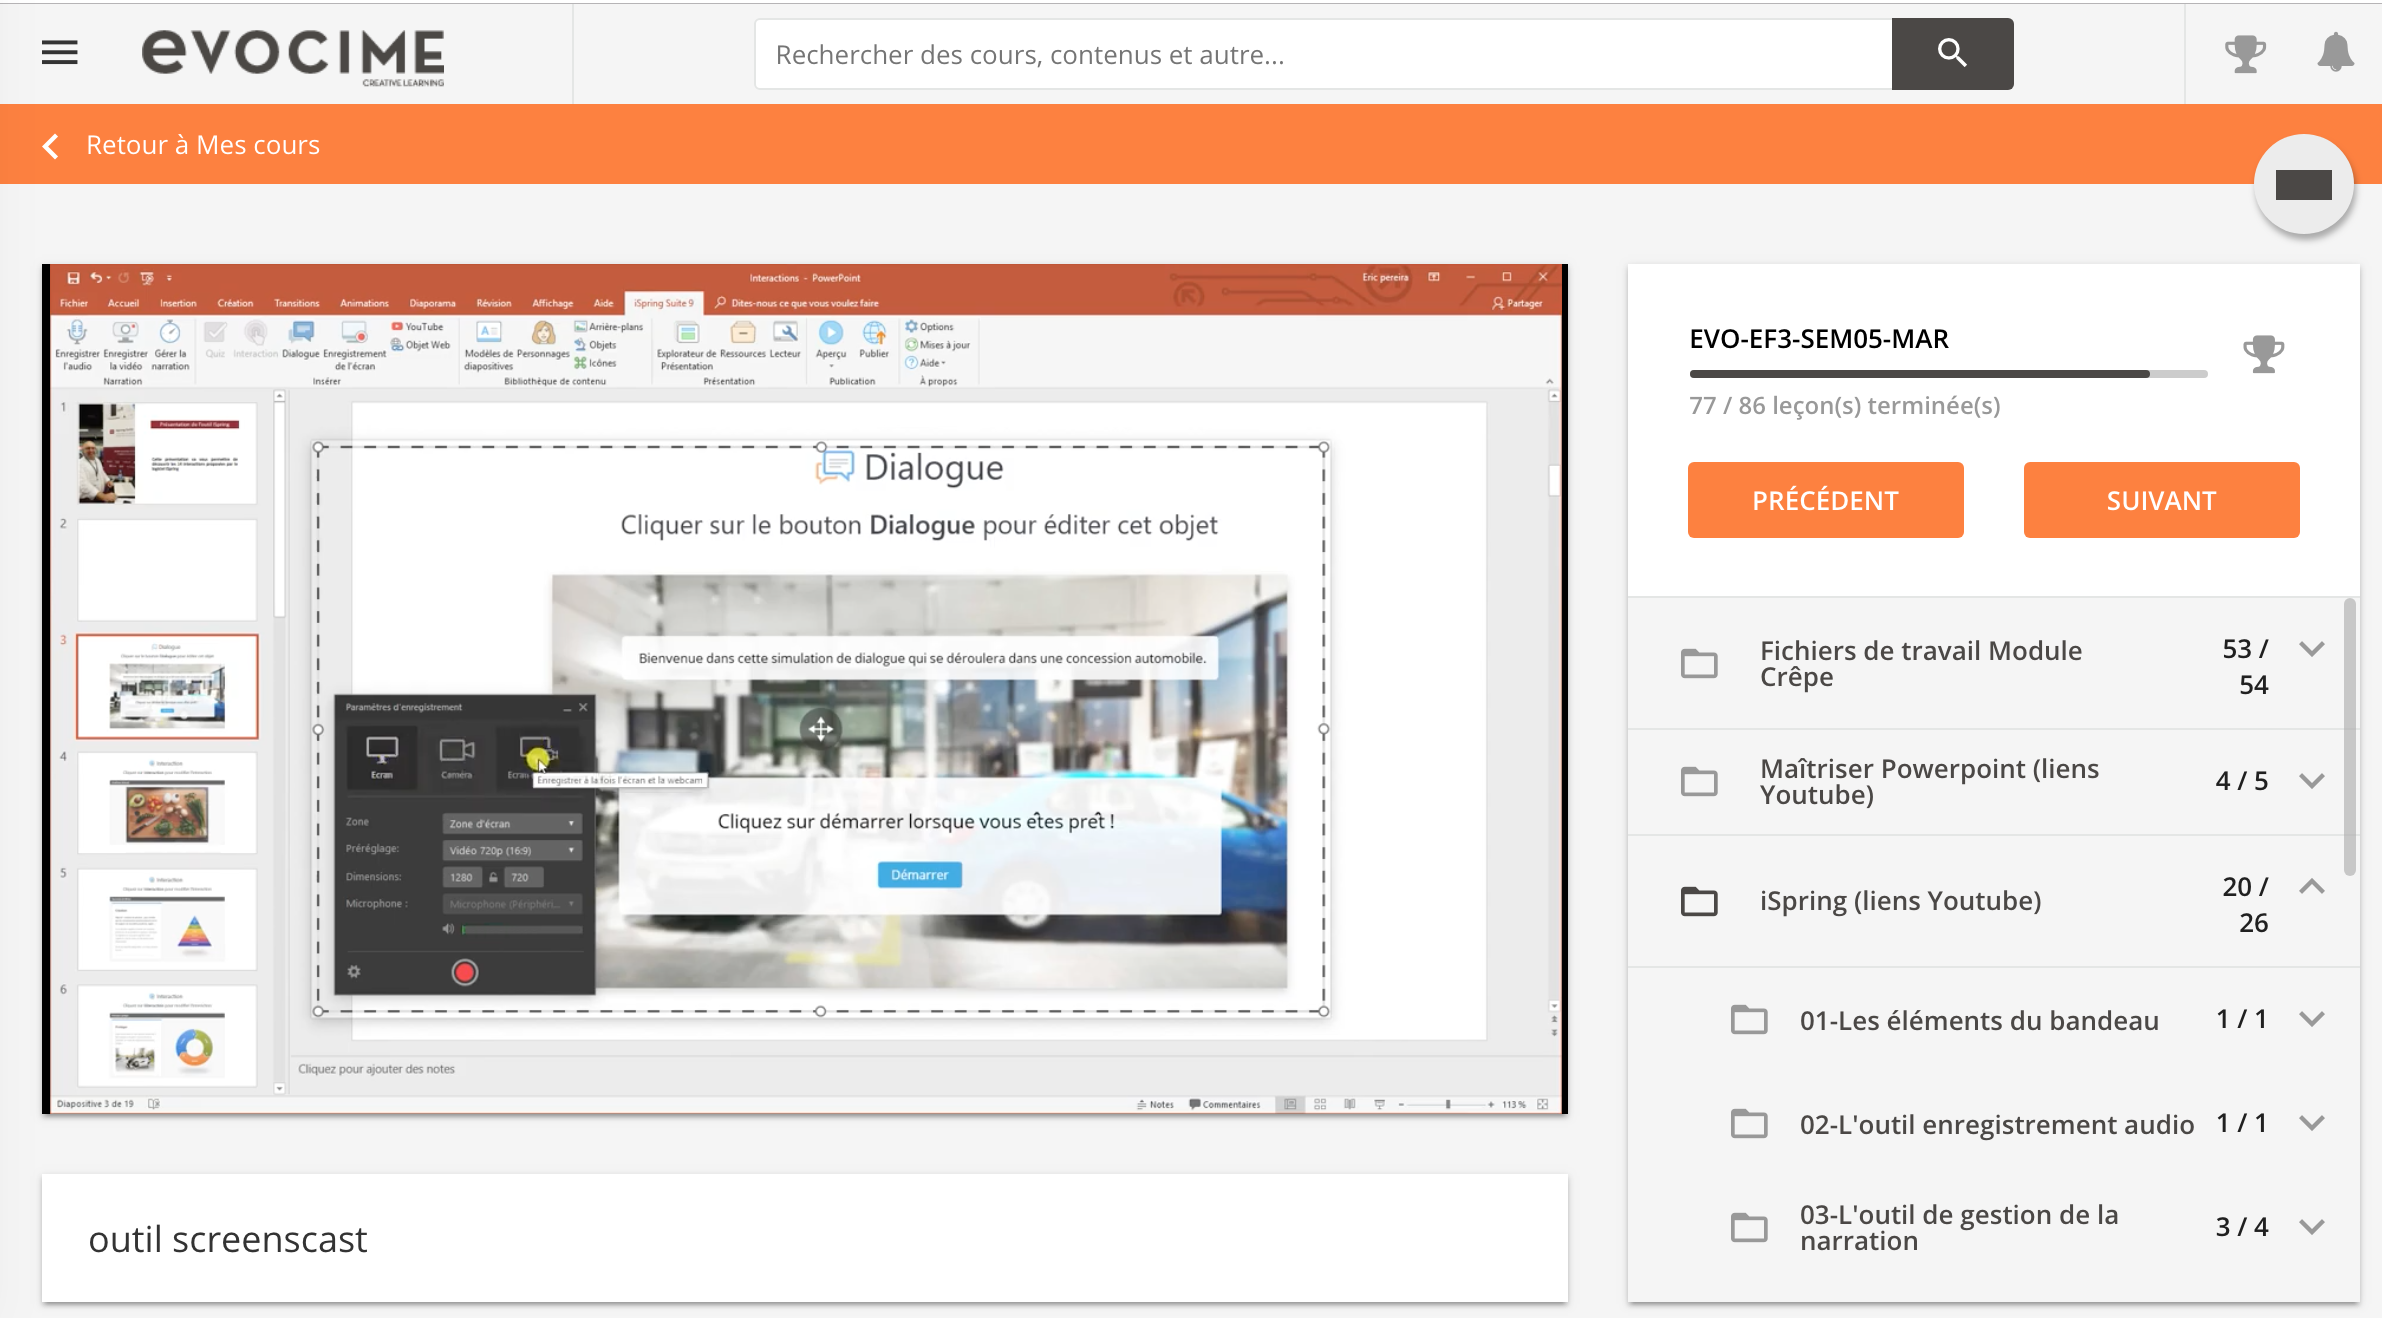Image resolution: width=2382 pixels, height=1318 pixels.
Task: Expand the 02-L'outil enregistrement audio chevron
Action: click(x=2311, y=1124)
